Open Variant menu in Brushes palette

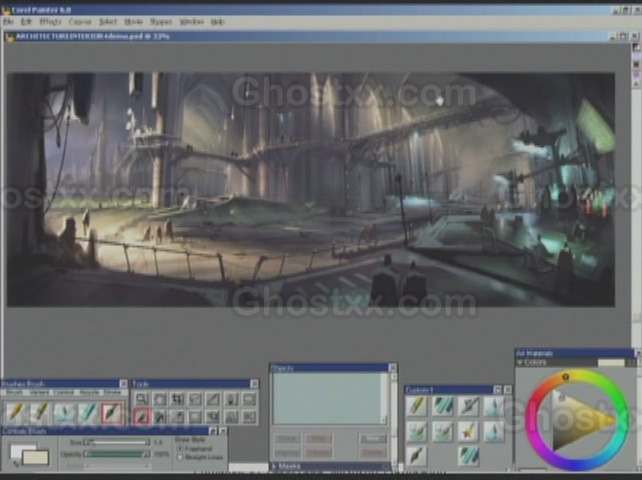tap(38, 392)
